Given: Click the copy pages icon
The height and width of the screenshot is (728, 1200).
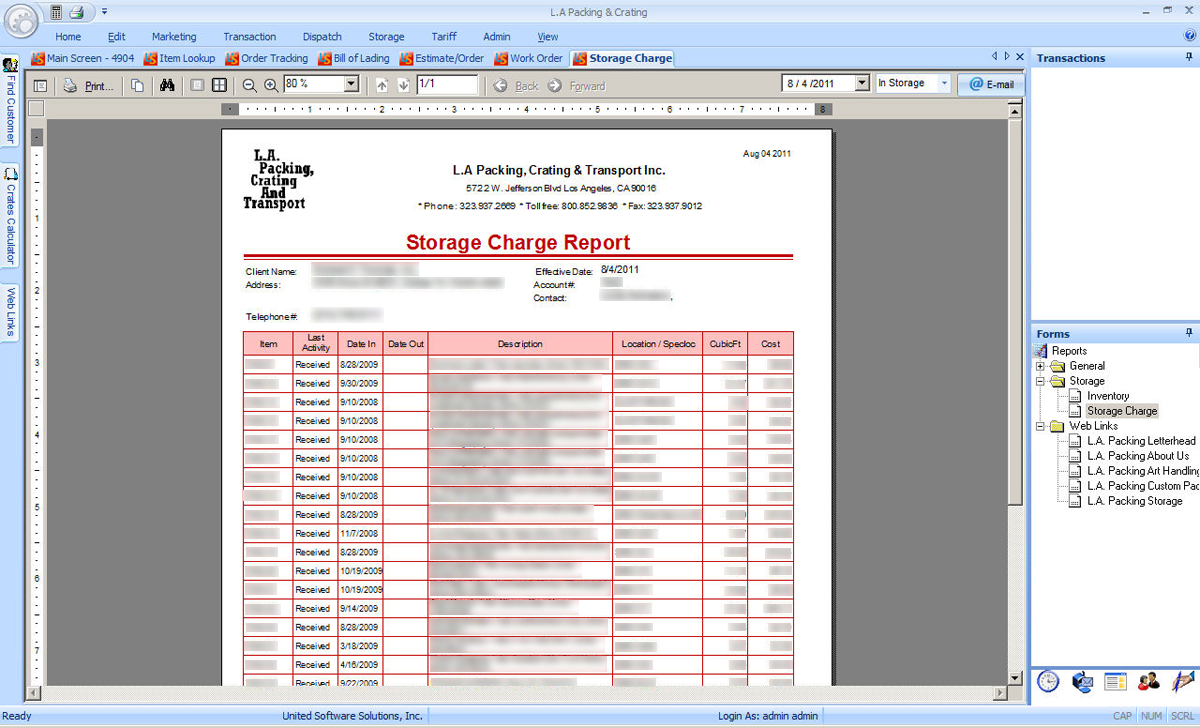Looking at the screenshot, I should click(138, 85).
